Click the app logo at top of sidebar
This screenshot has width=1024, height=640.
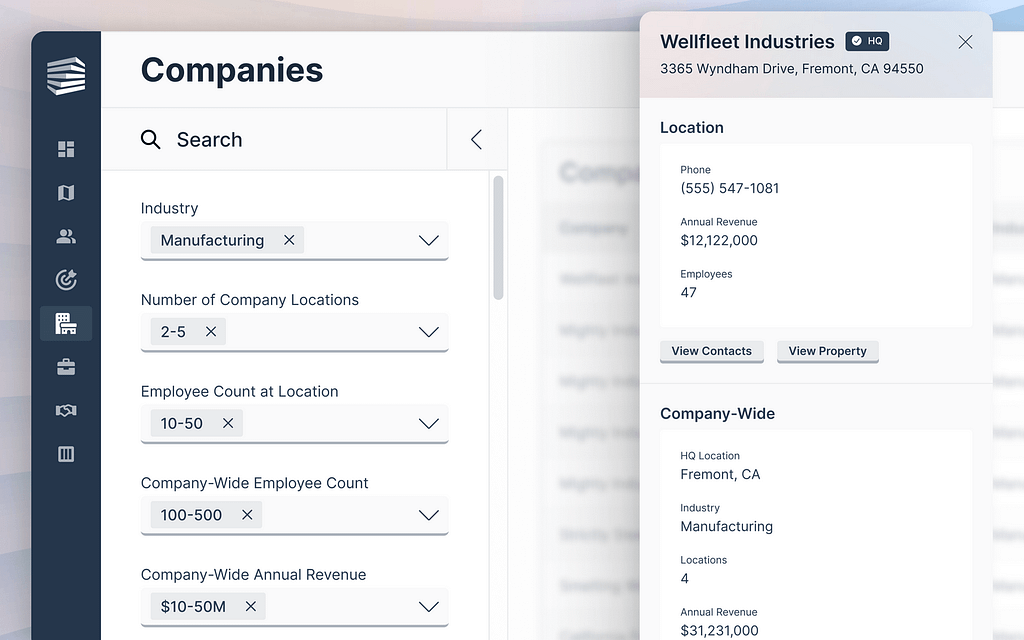(x=66, y=76)
